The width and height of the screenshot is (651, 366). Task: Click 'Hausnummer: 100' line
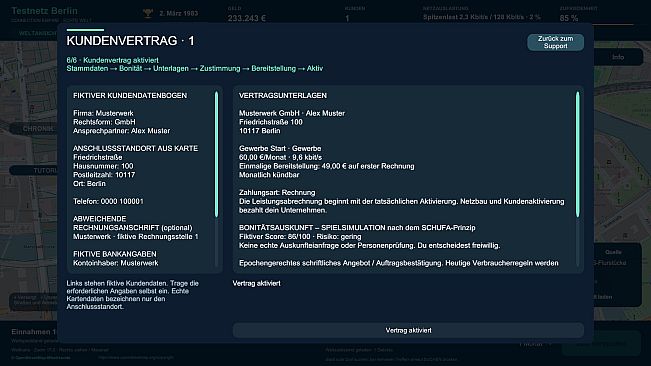click(x=103, y=166)
